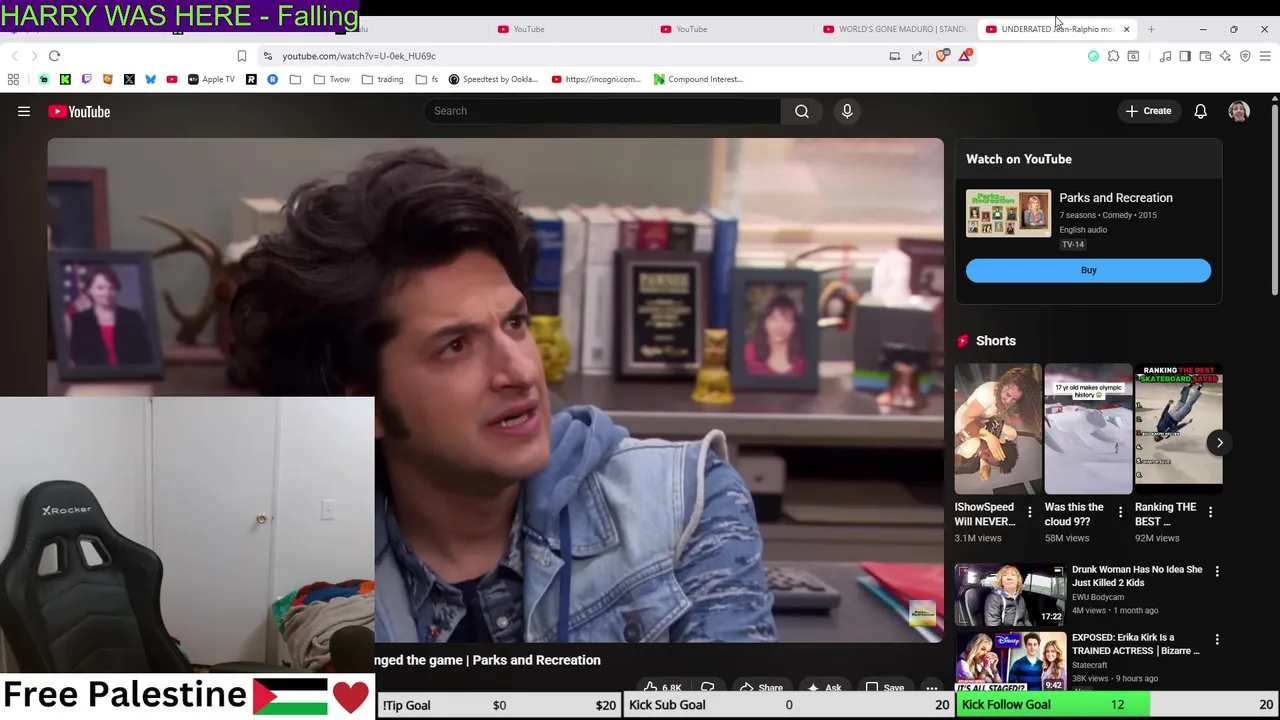Open 'Ranking THE BEST' skateboard short
Image resolution: width=1280 pixels, height=720 pixels.
[1178, 429]
